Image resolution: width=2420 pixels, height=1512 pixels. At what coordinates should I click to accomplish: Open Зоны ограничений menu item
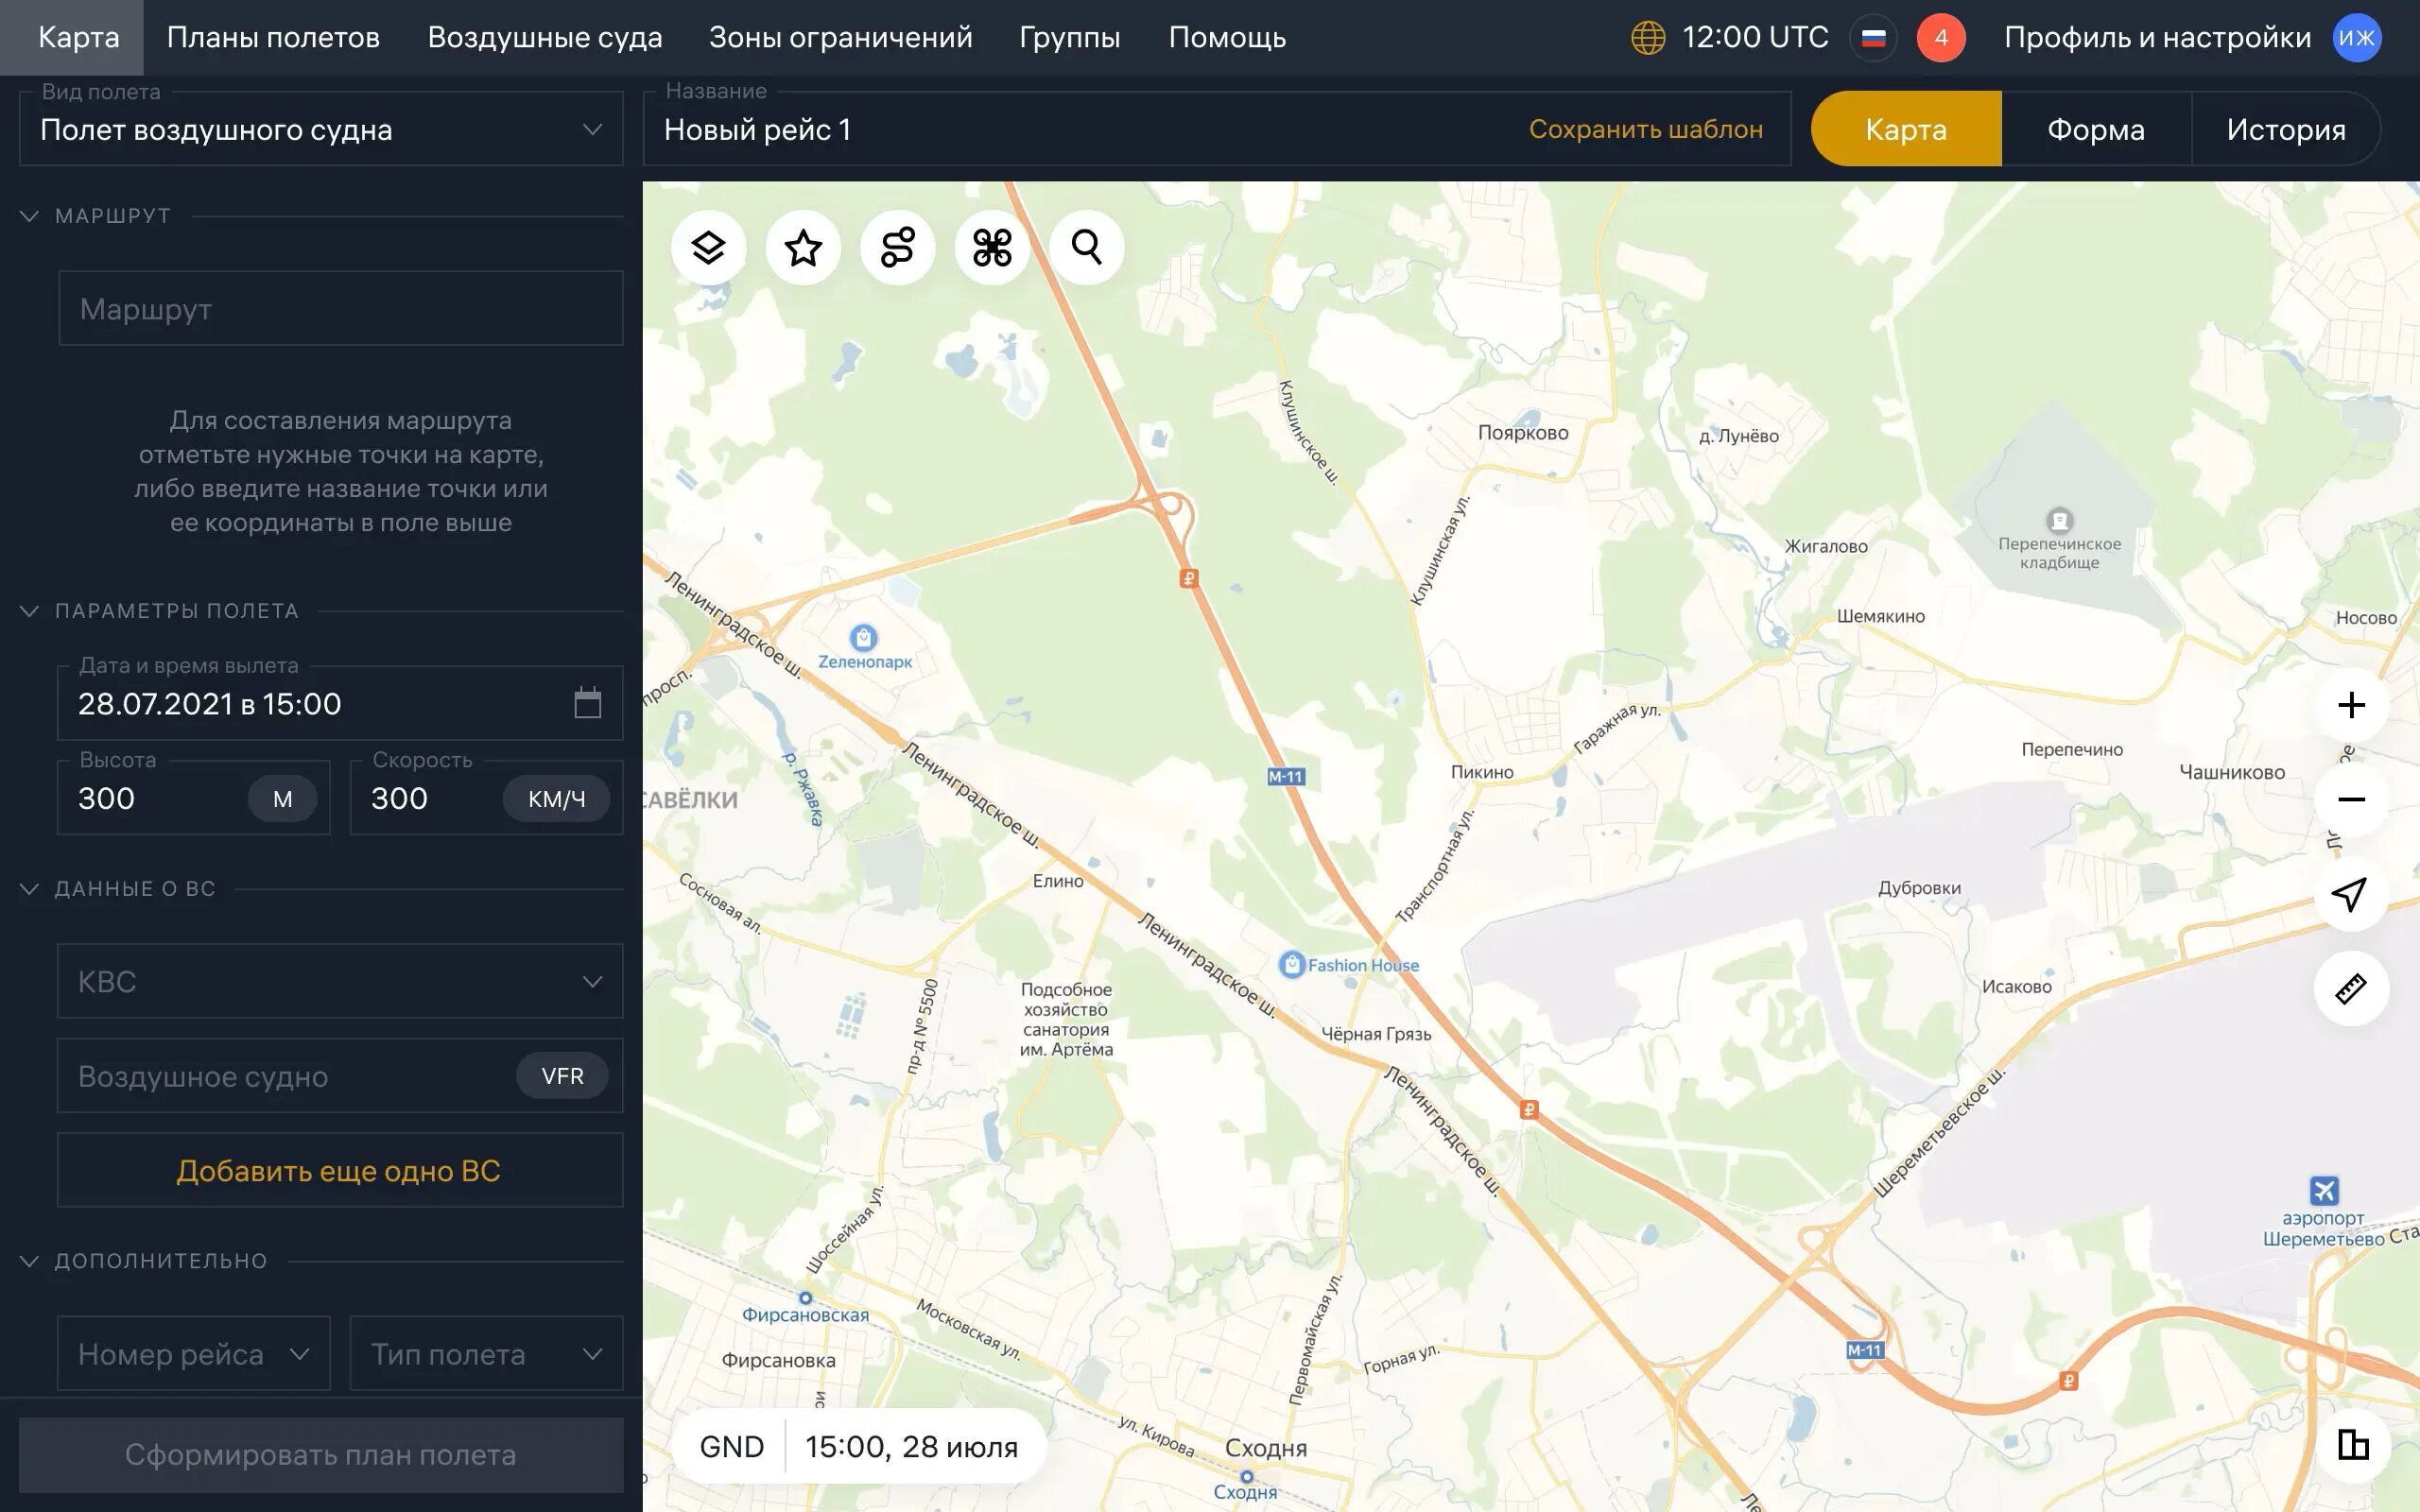(x=840, y=38)
